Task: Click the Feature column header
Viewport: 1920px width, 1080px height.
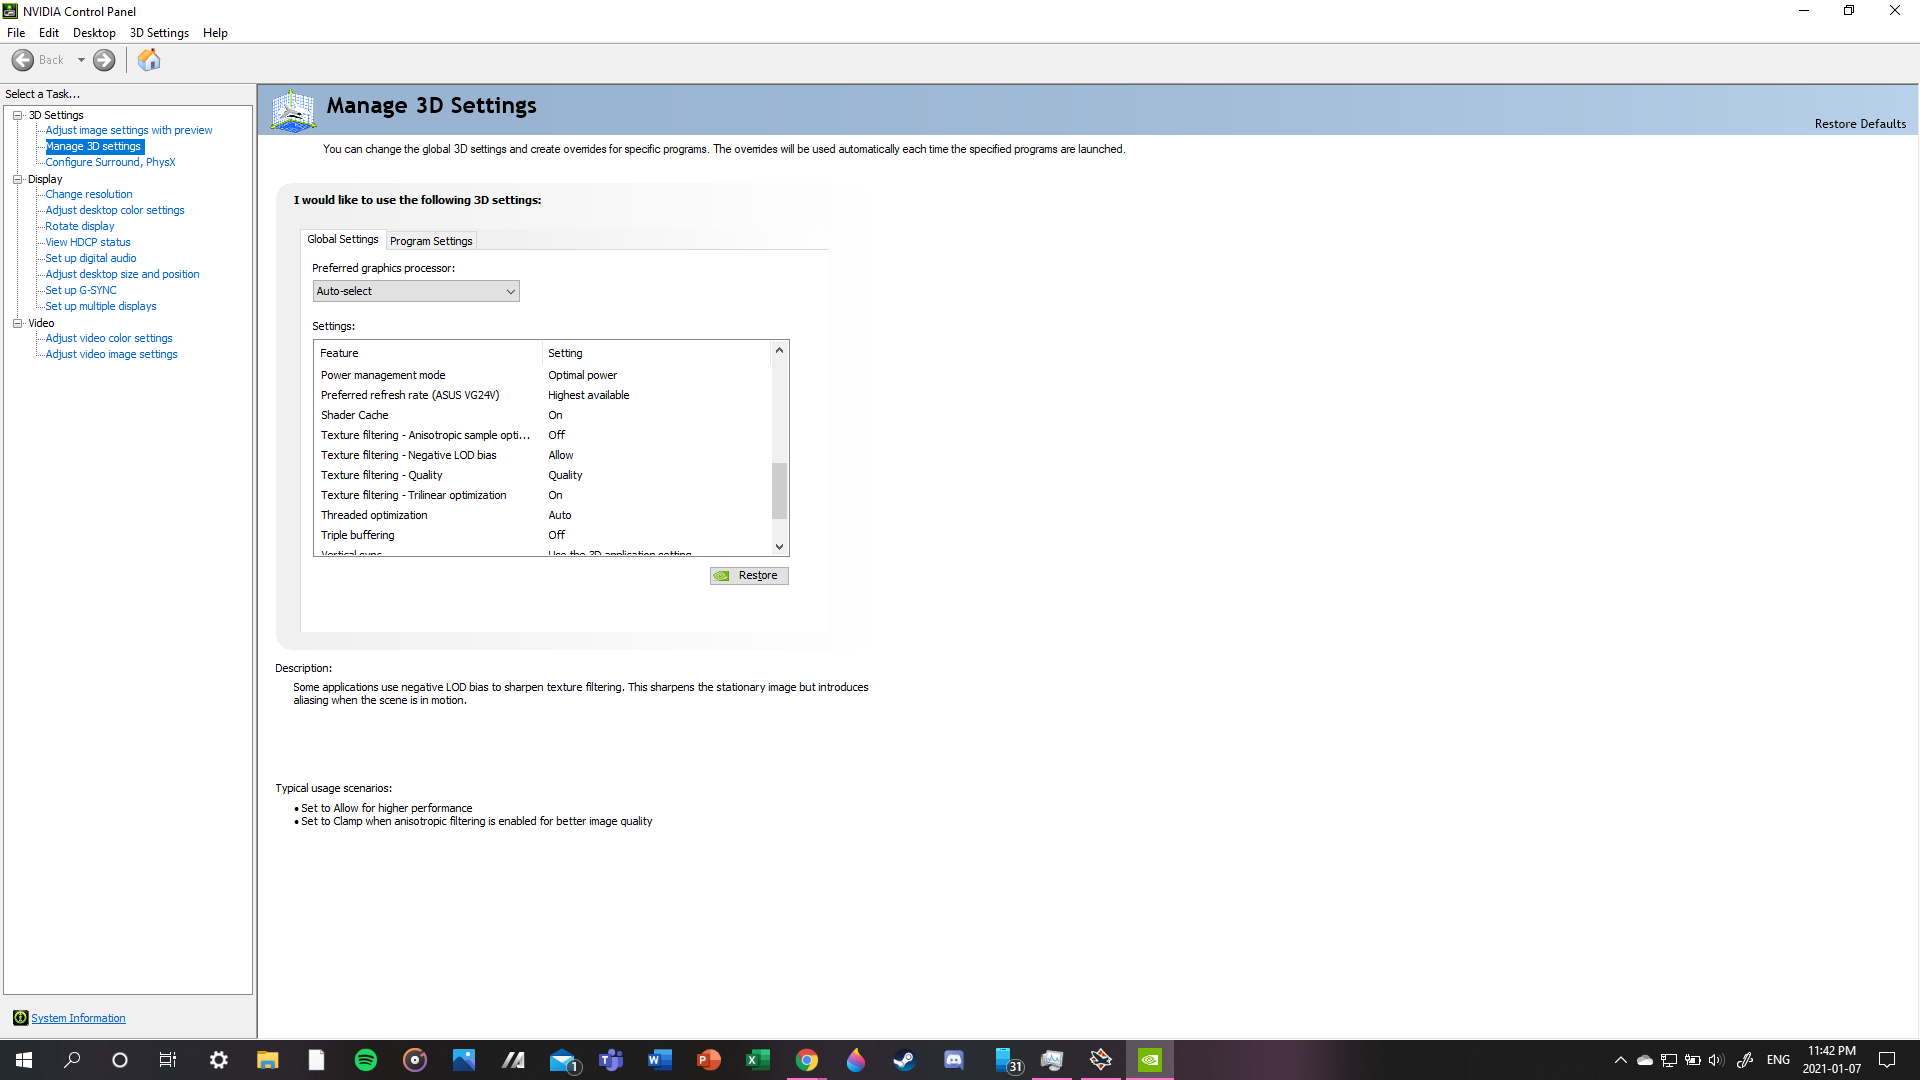Action: click(x=428, y=353)
